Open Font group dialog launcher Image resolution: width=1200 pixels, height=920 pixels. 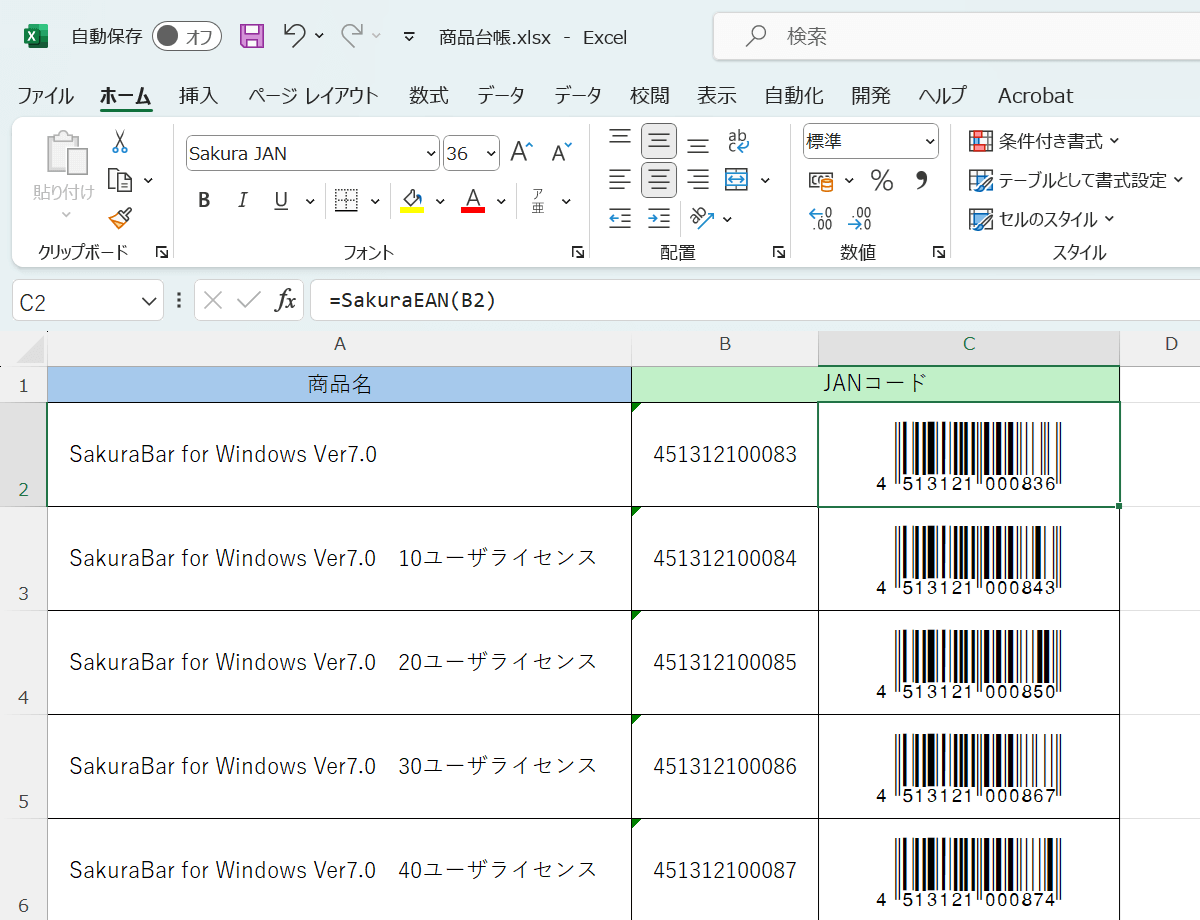click(x=578, y=253)
